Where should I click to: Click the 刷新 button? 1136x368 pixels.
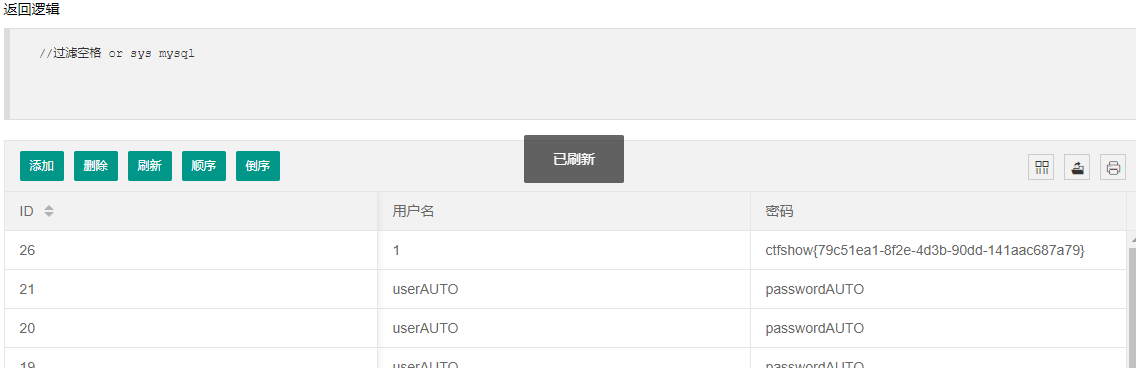tap(150, 166)
